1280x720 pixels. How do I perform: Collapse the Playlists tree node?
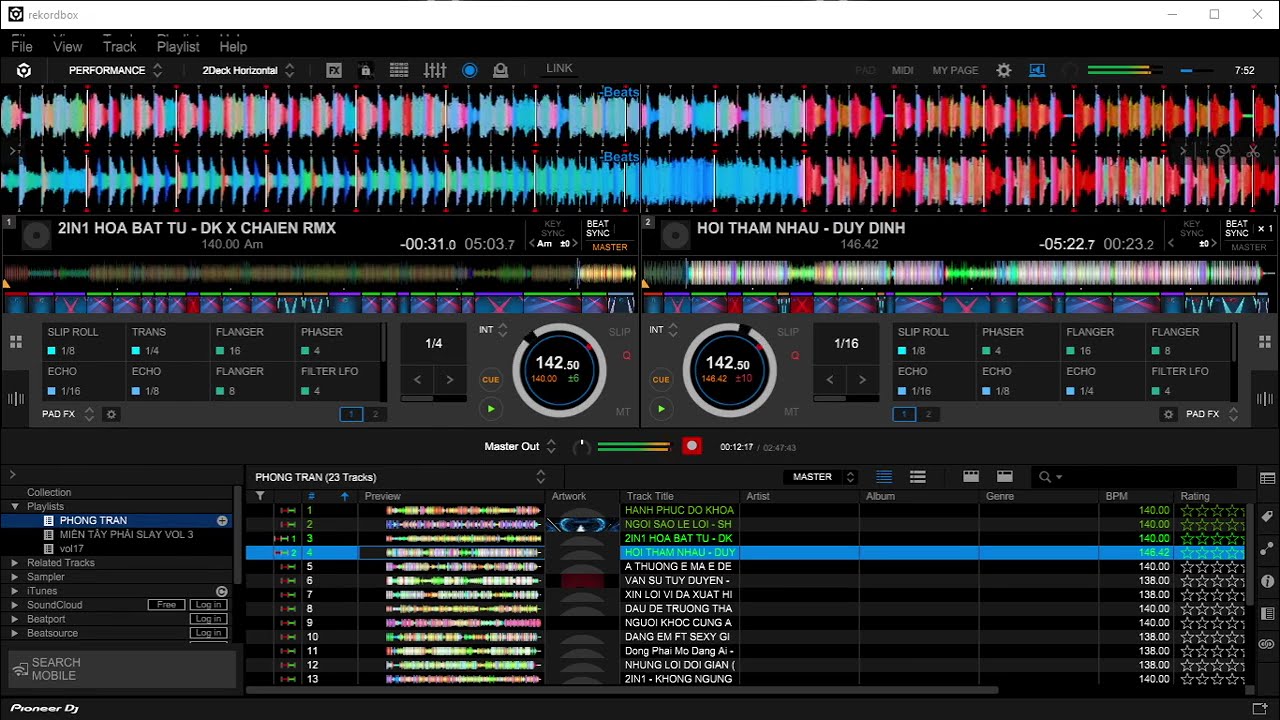point(15,507)
